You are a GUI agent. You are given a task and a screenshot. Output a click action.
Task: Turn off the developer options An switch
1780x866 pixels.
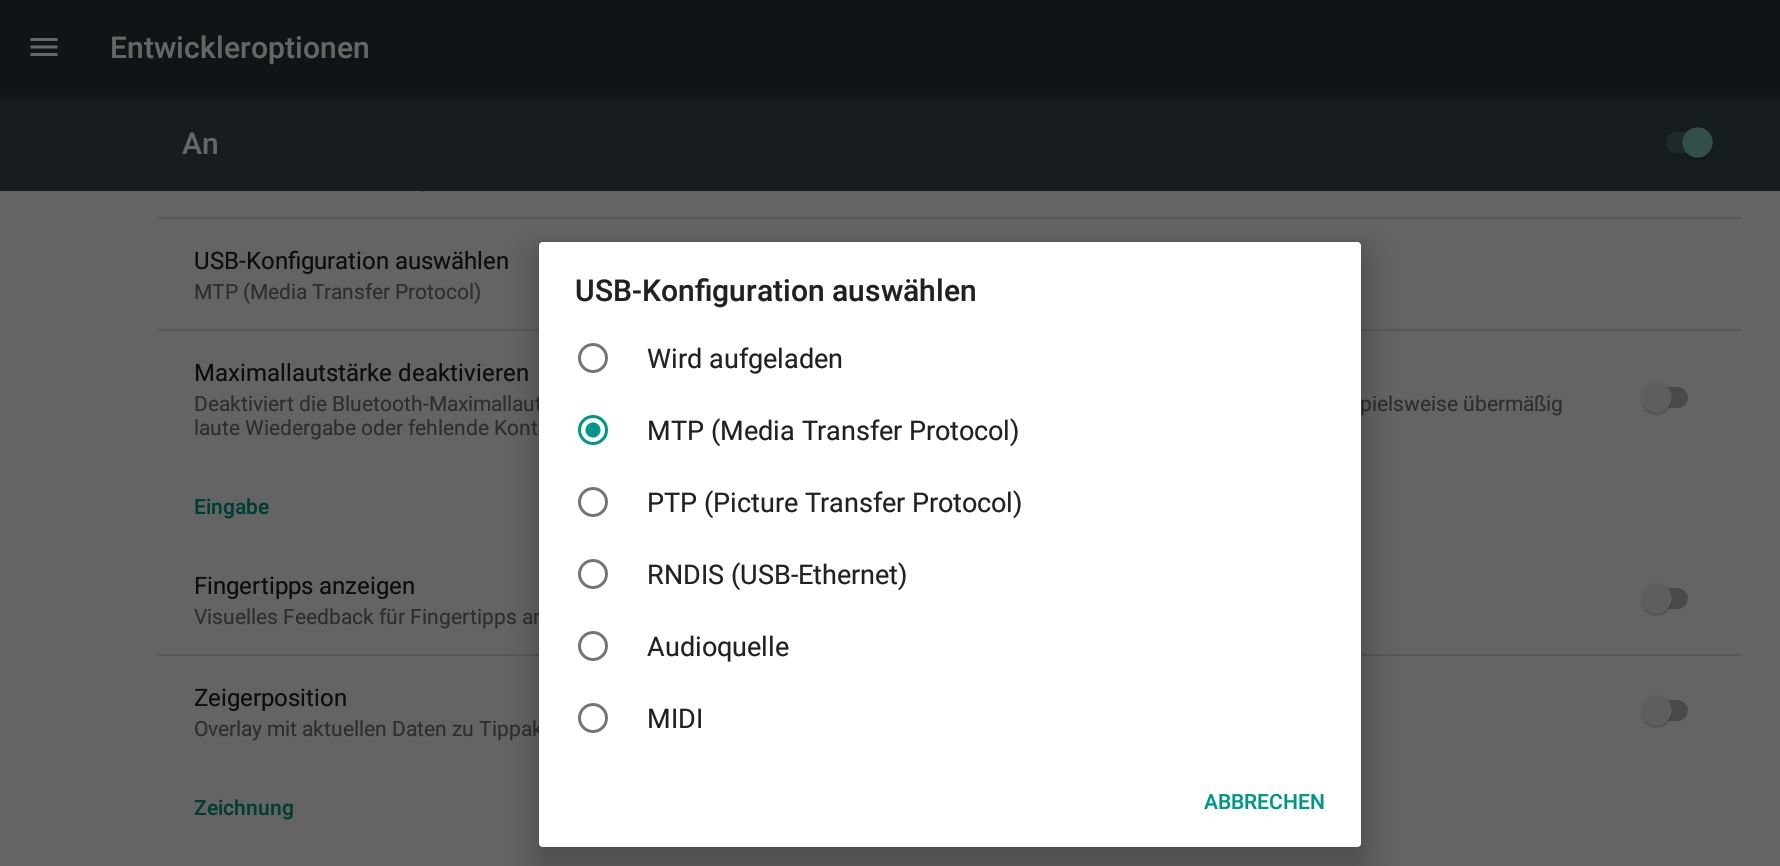point(1689,143)
